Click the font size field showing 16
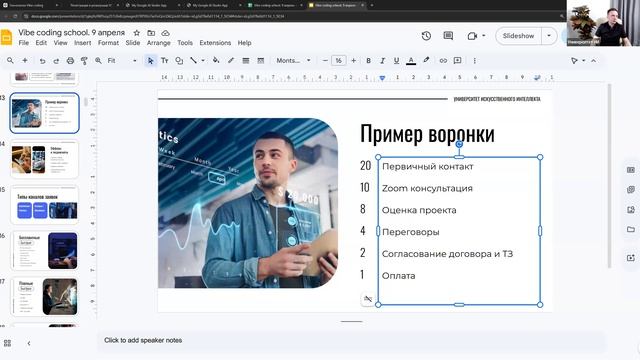Image resolution: width=640 pixels, height=360 pixels. pos(338,60)
